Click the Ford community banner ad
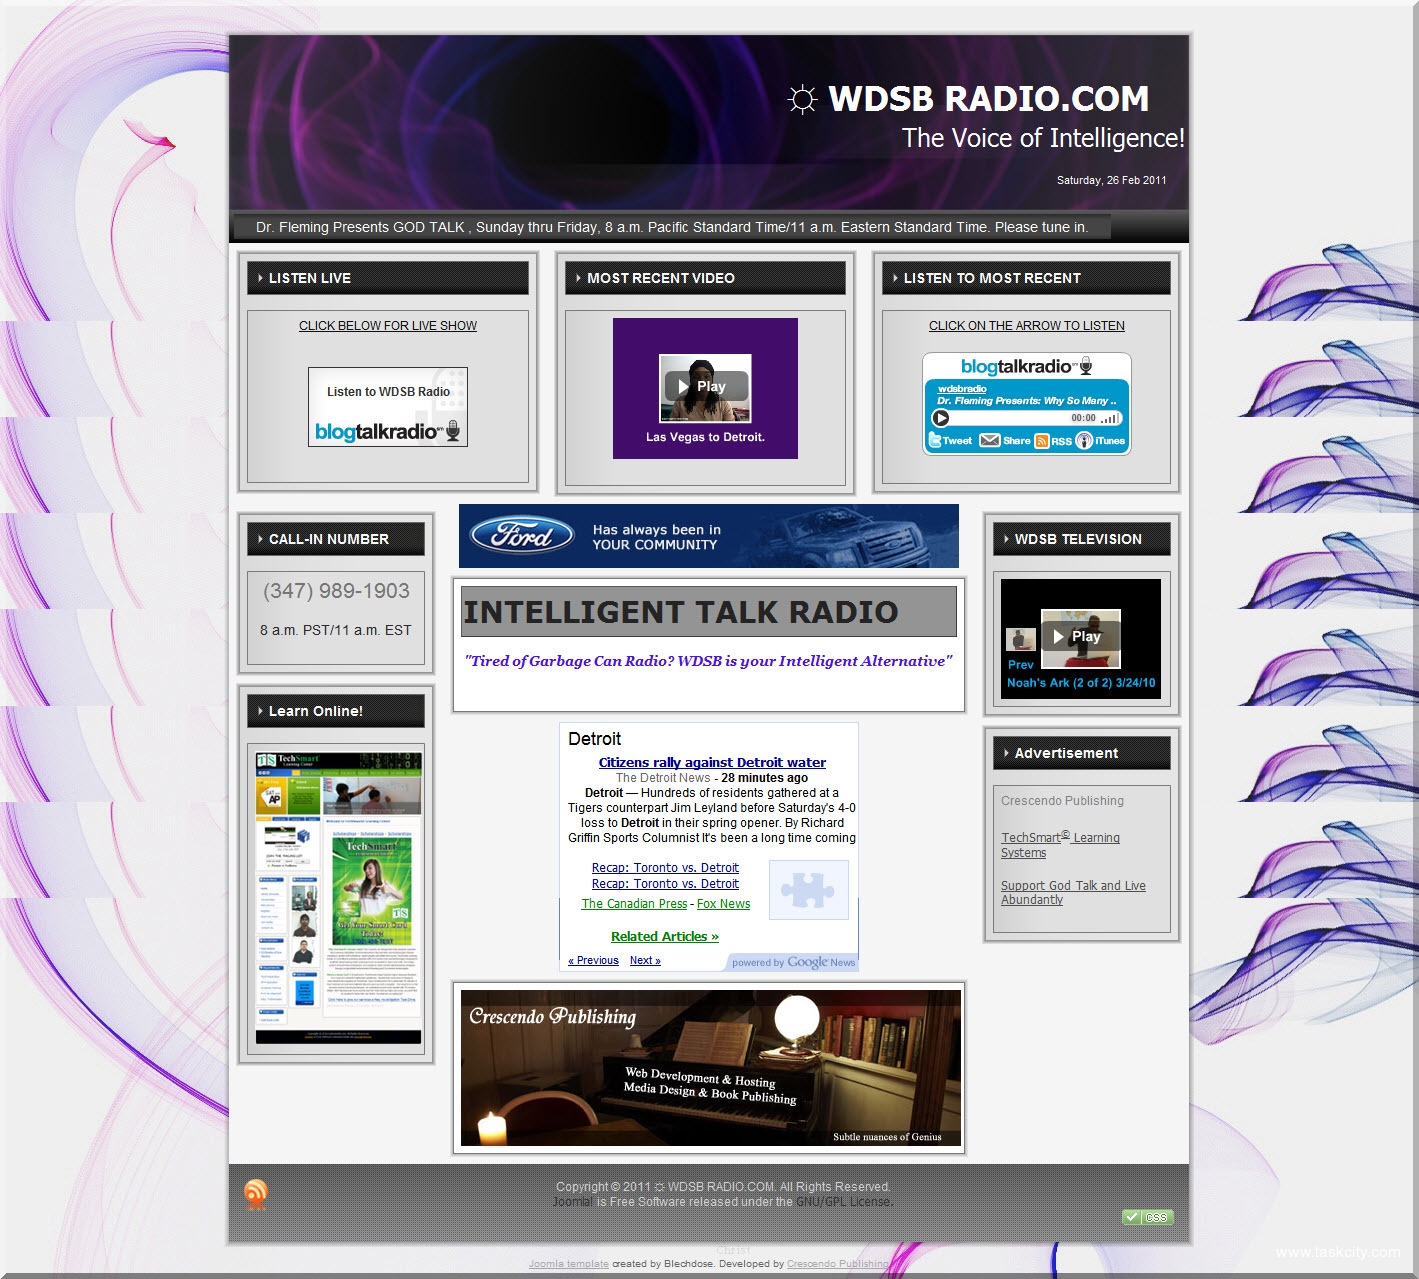The width and height of the screenshot is (1419, 1279). click(709, 536)
